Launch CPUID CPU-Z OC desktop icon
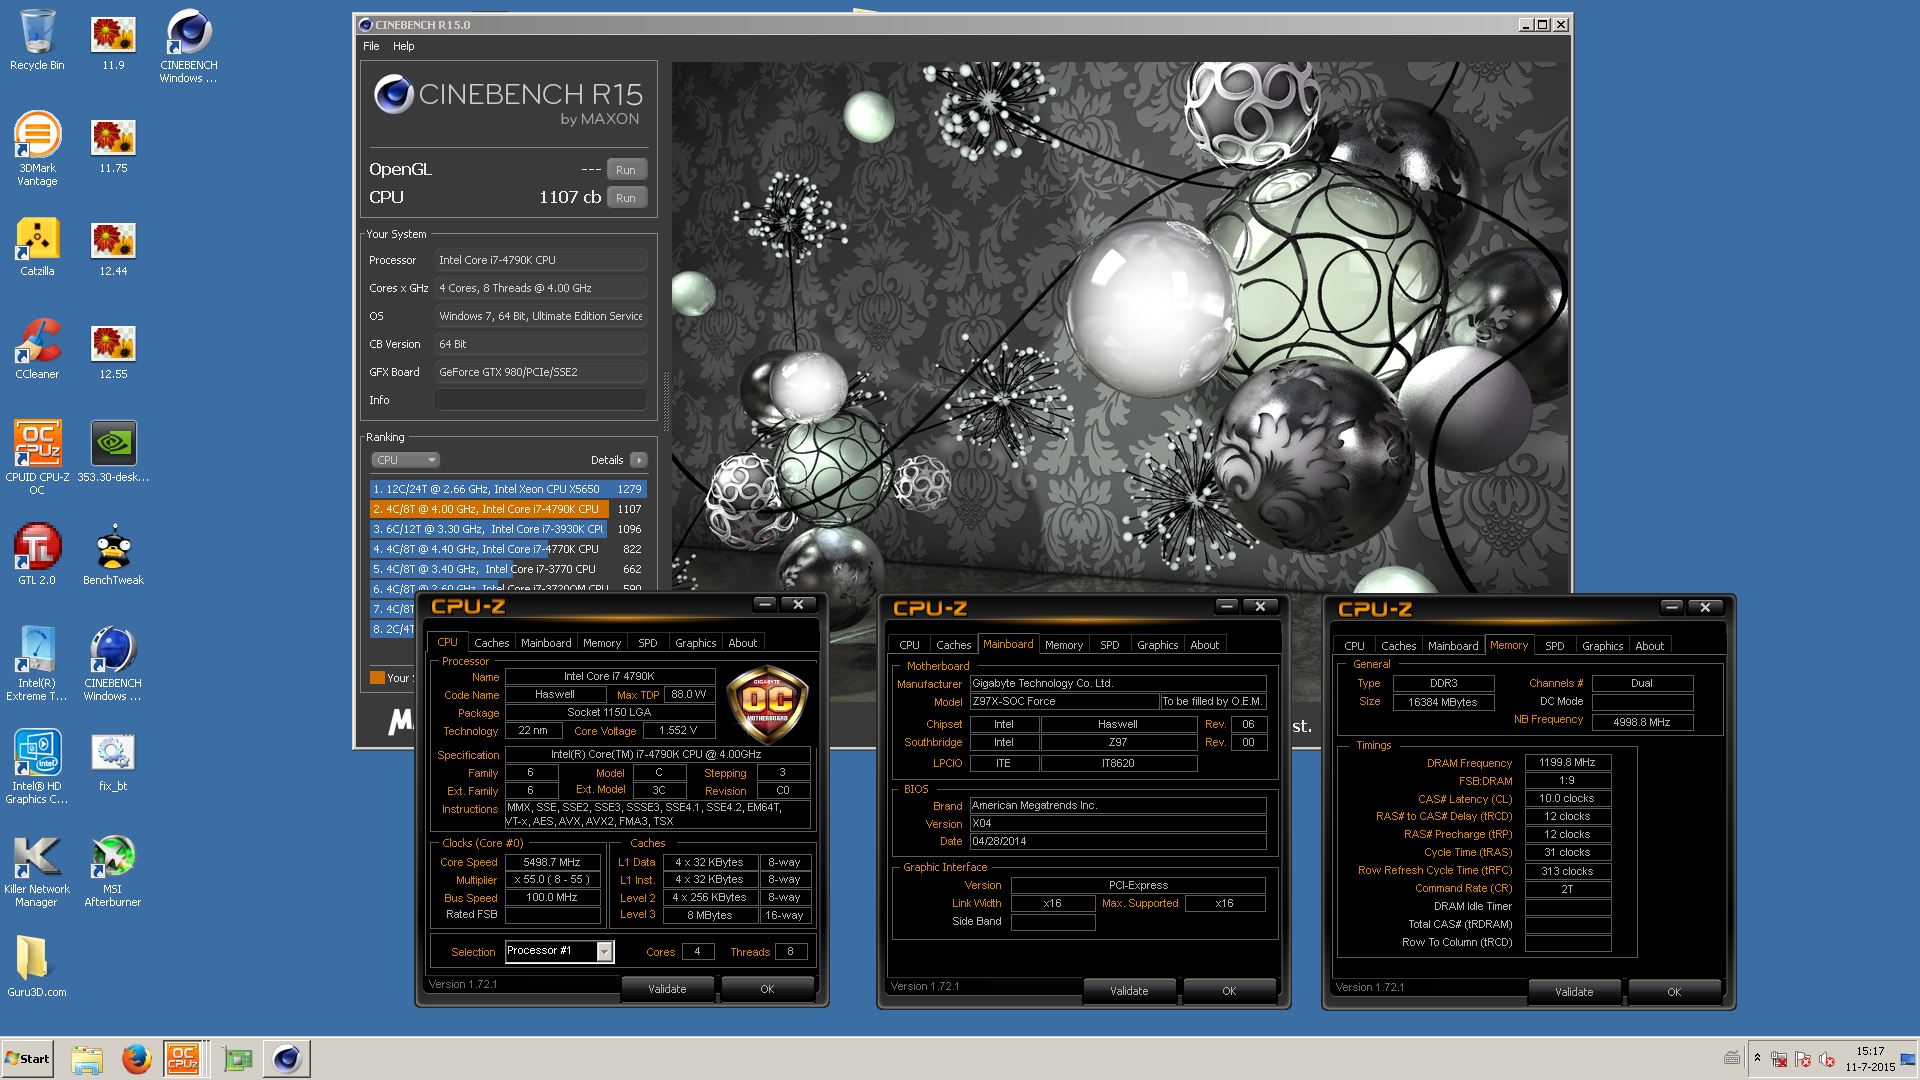 pyautogui.click(x=37, y=458)
